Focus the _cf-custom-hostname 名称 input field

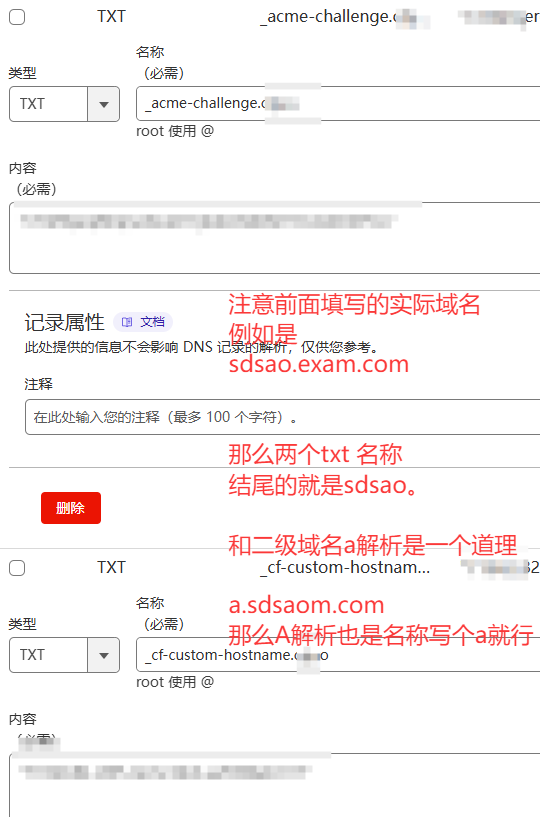coord(338,654)
